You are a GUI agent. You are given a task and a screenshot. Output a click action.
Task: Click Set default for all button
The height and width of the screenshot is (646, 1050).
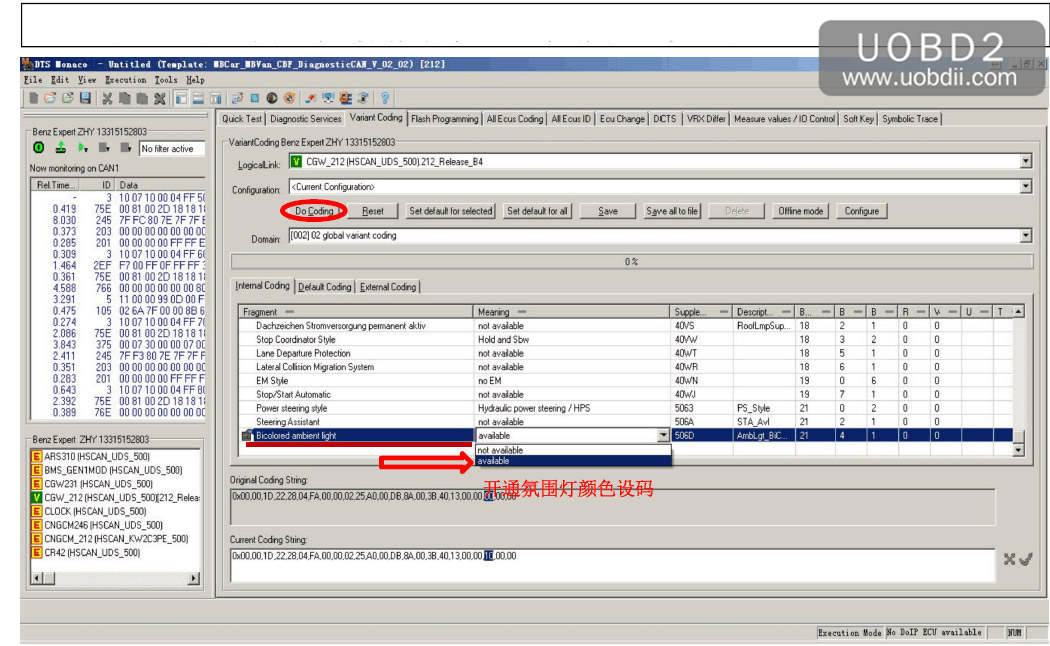[x=537, y=211]
